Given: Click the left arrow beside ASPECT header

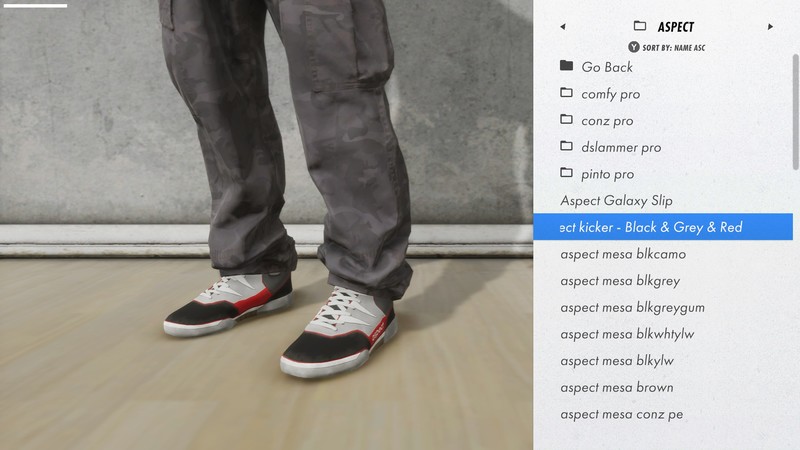Looking at the screenshot, I should 563,27.
